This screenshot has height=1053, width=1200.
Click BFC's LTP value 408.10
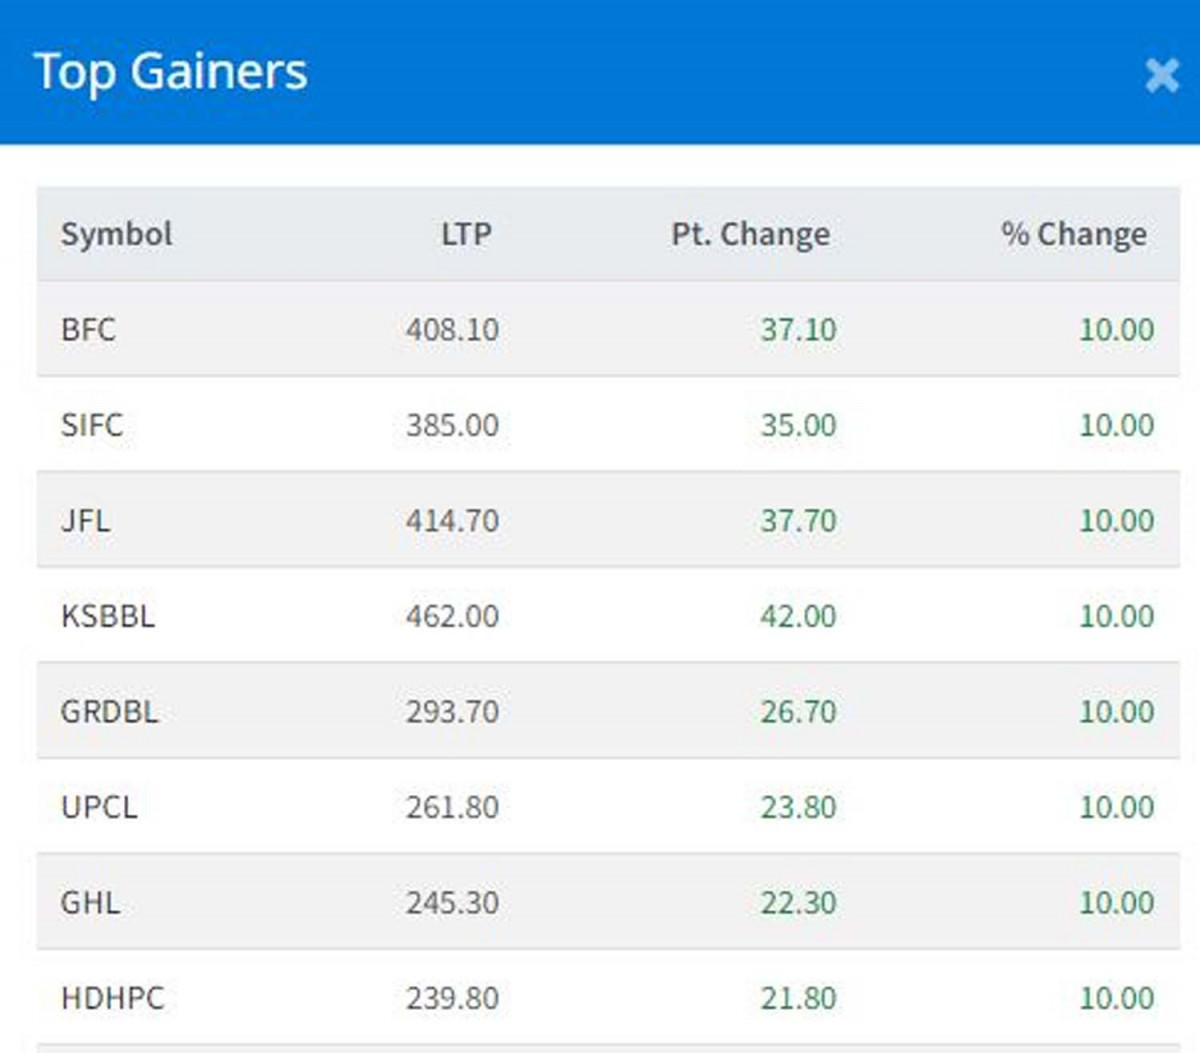[452, 329]
